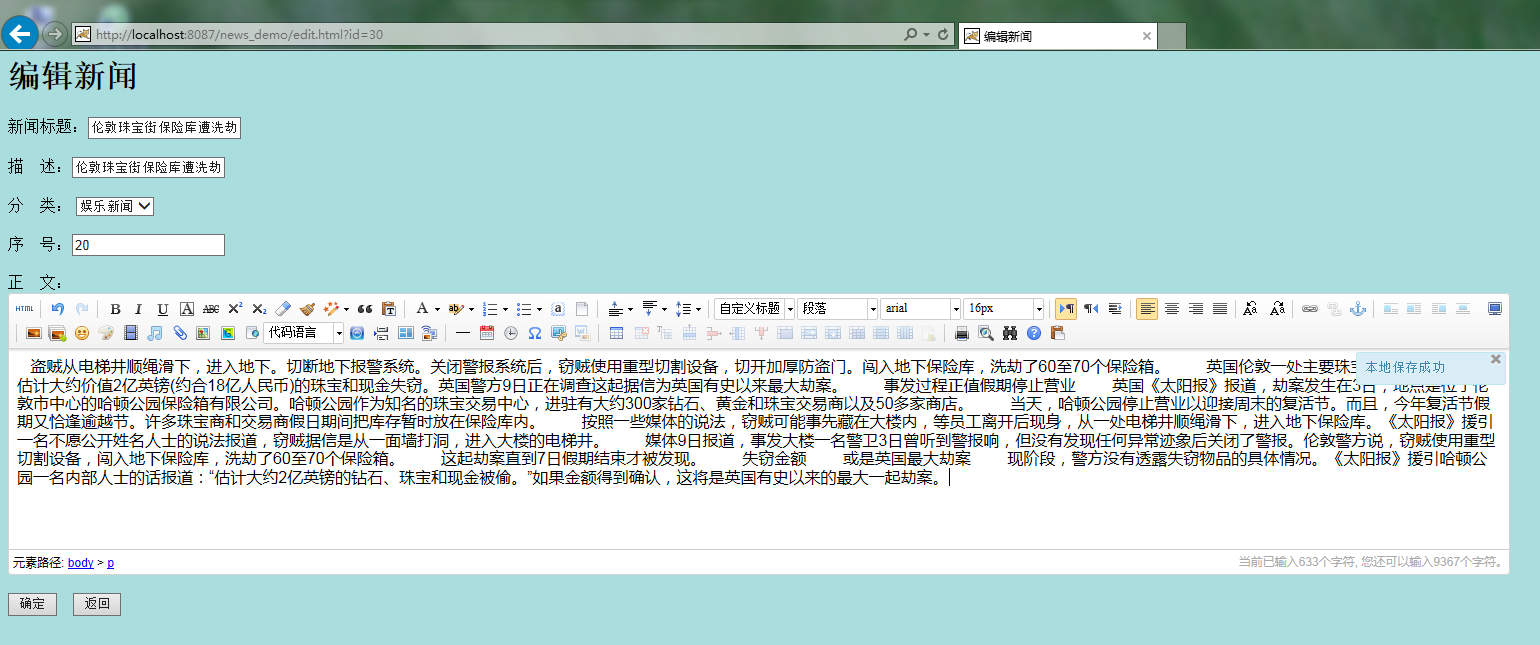Open find and replace binoculars icon
Screen dimensions: 1540x645
pyautogui.click(x=1010, y=332)
